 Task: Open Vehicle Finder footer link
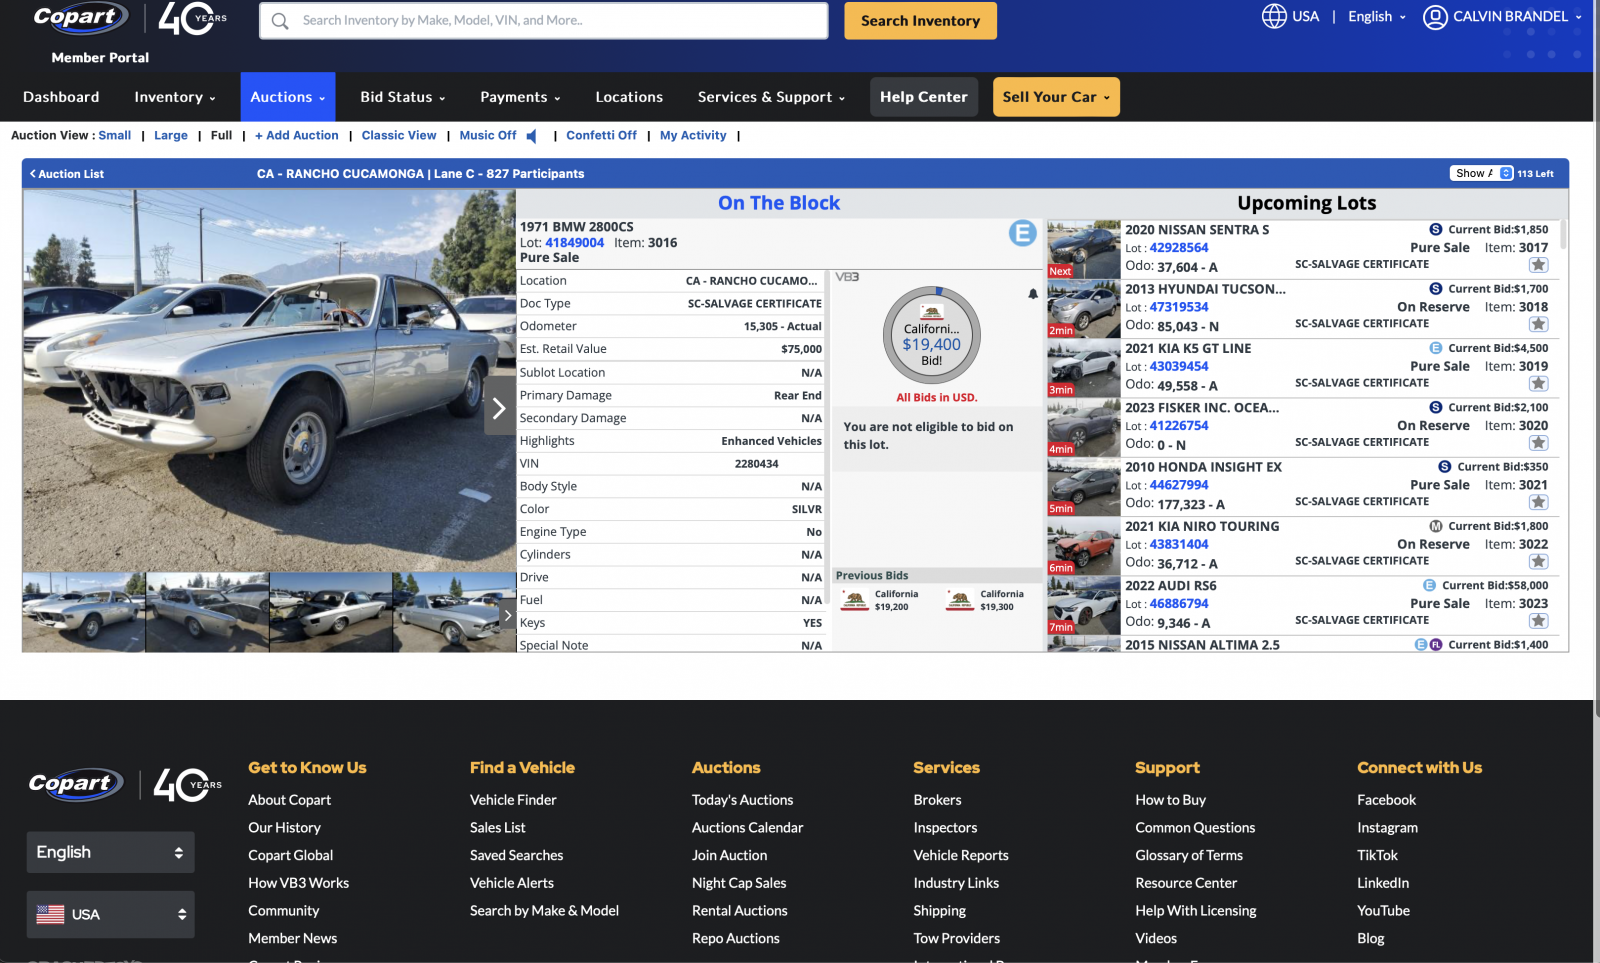point(513,800)
